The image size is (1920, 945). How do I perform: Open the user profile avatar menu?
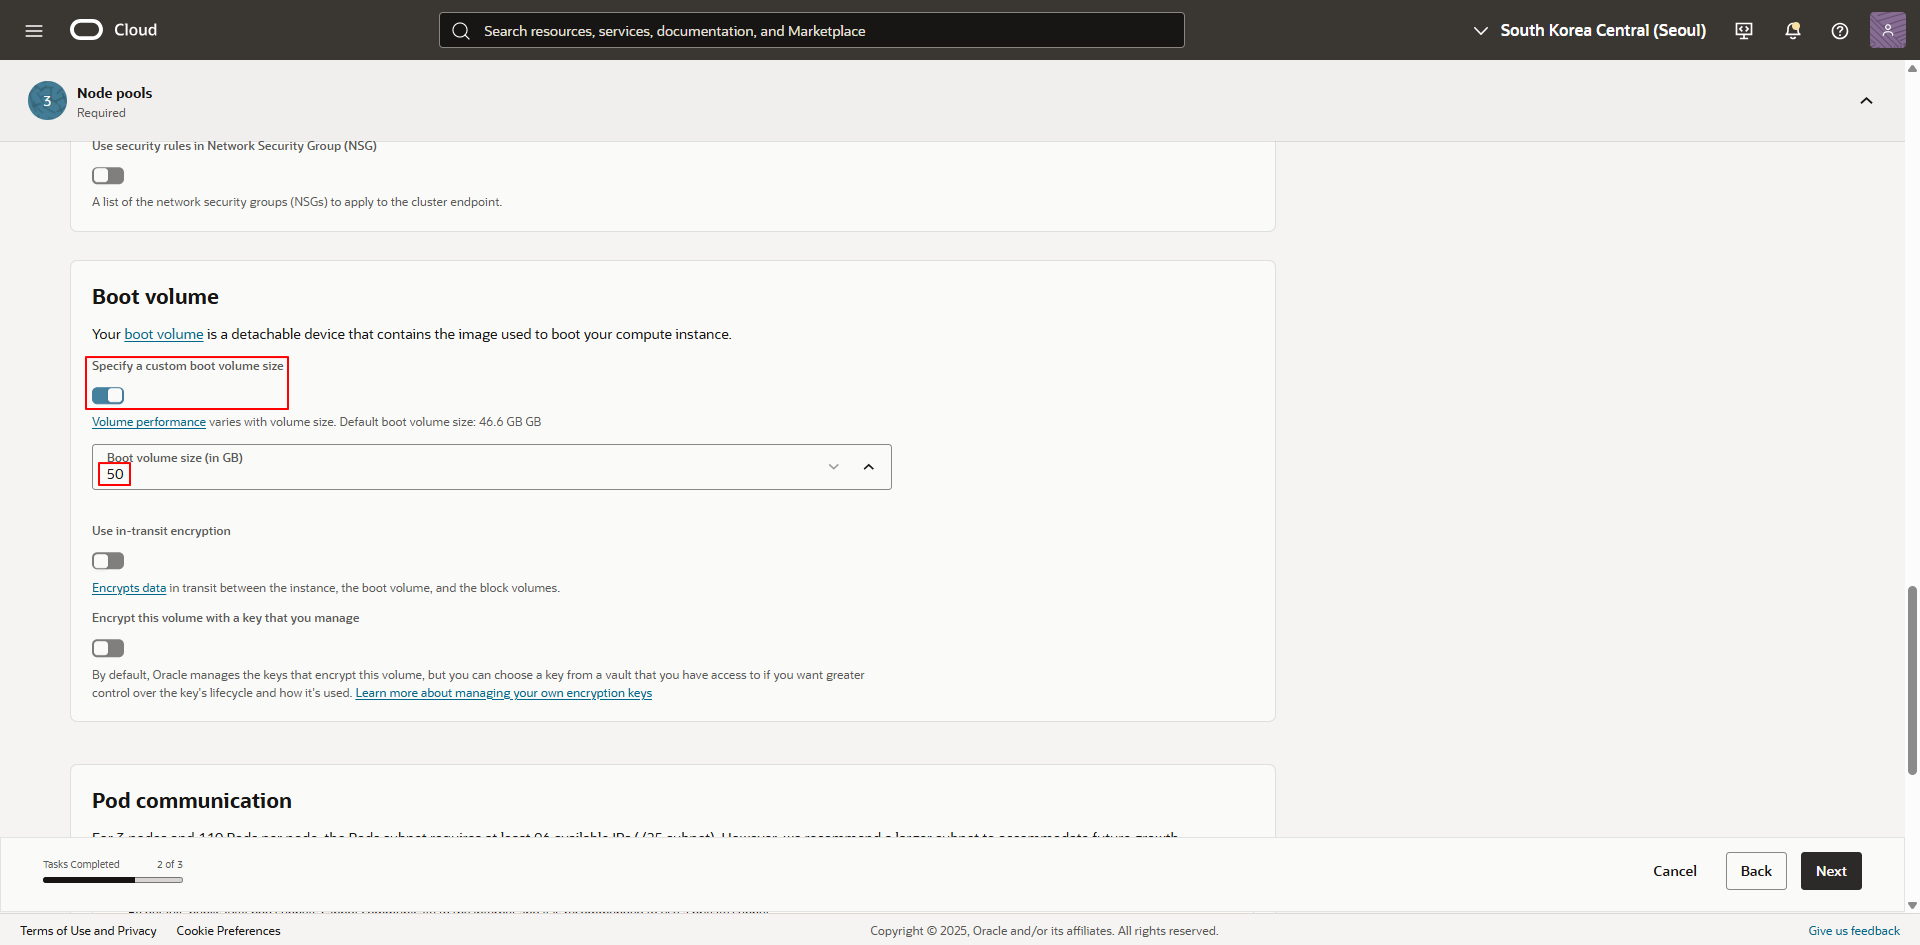[x=1887, y=30]
